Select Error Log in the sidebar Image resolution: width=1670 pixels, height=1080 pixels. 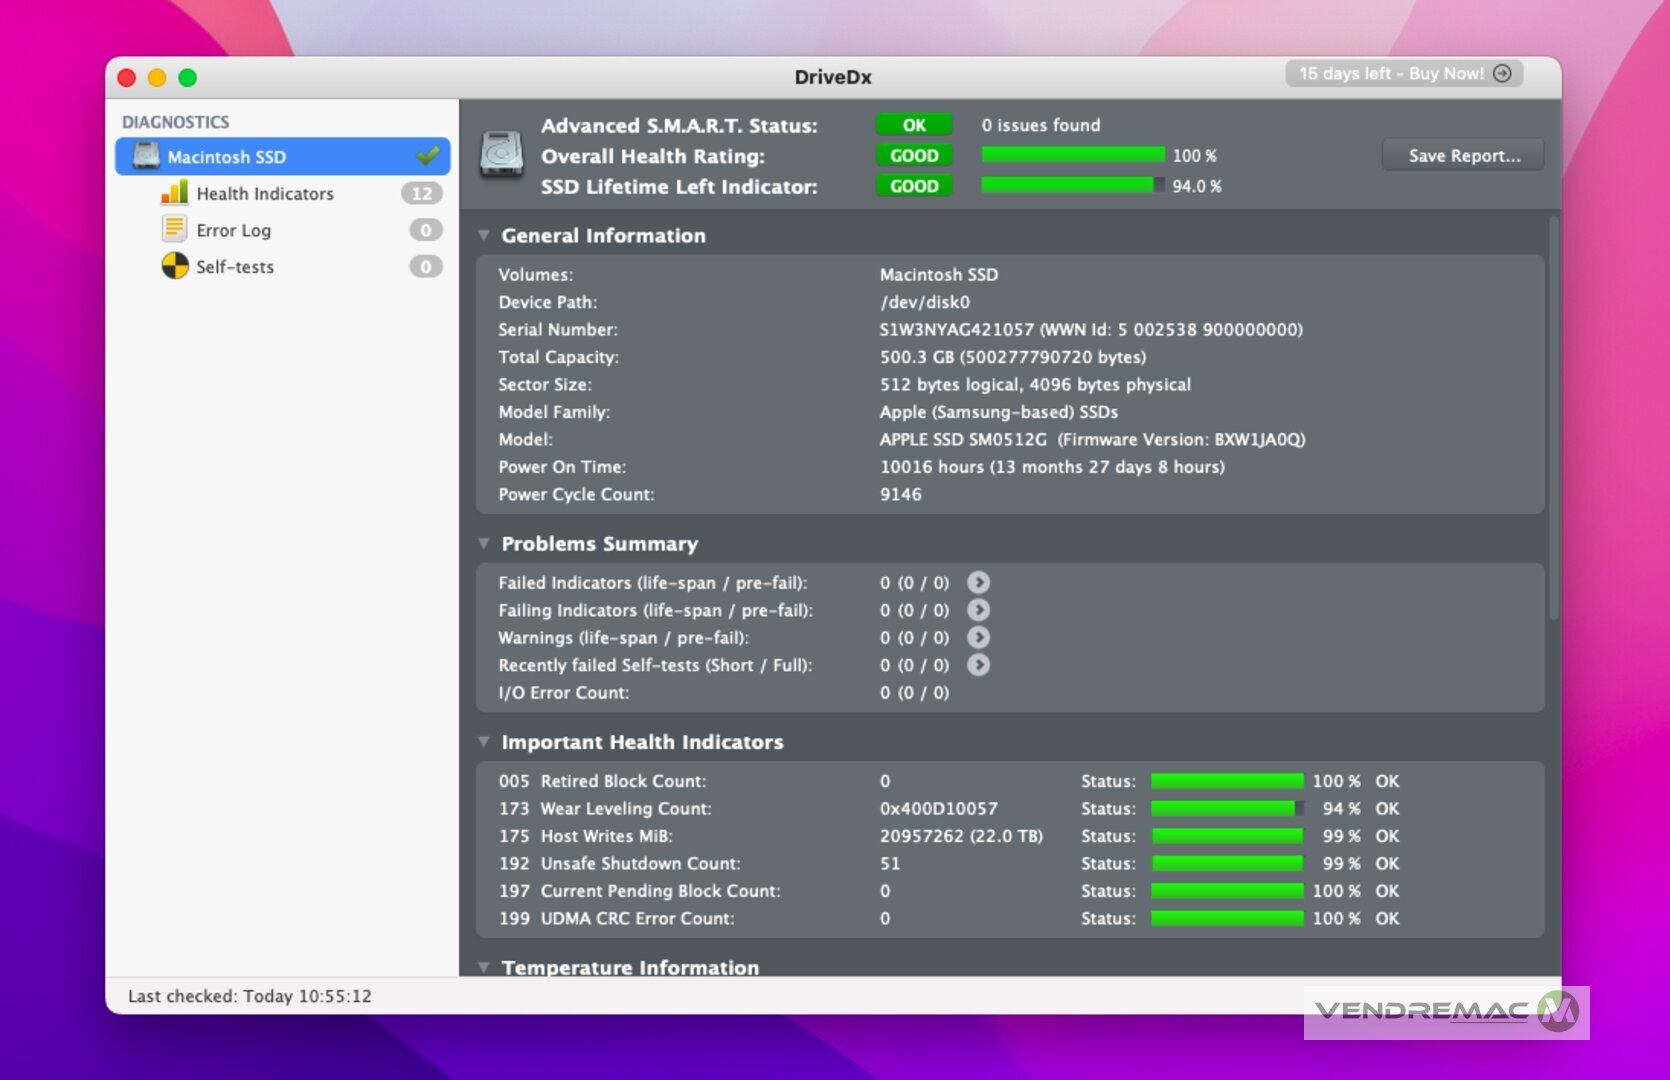coord(233,230)
